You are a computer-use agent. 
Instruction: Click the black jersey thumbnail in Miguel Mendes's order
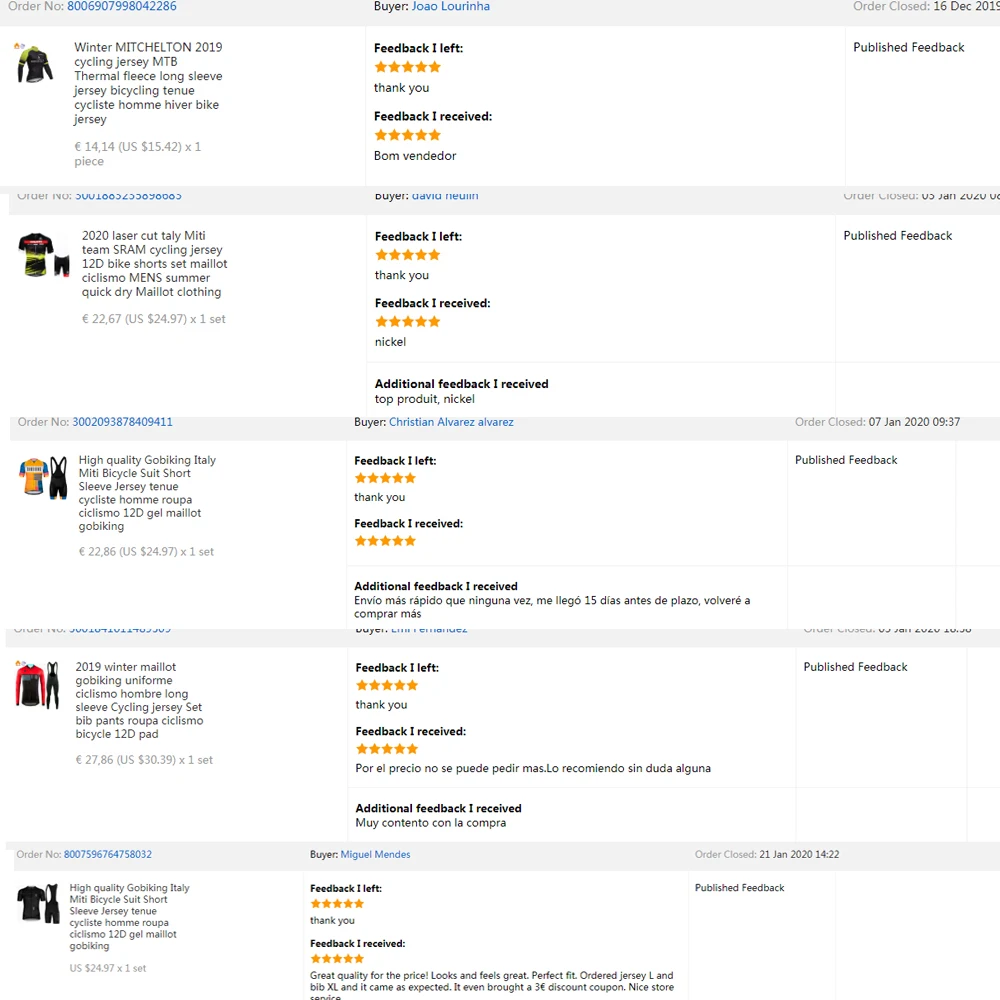39,904
